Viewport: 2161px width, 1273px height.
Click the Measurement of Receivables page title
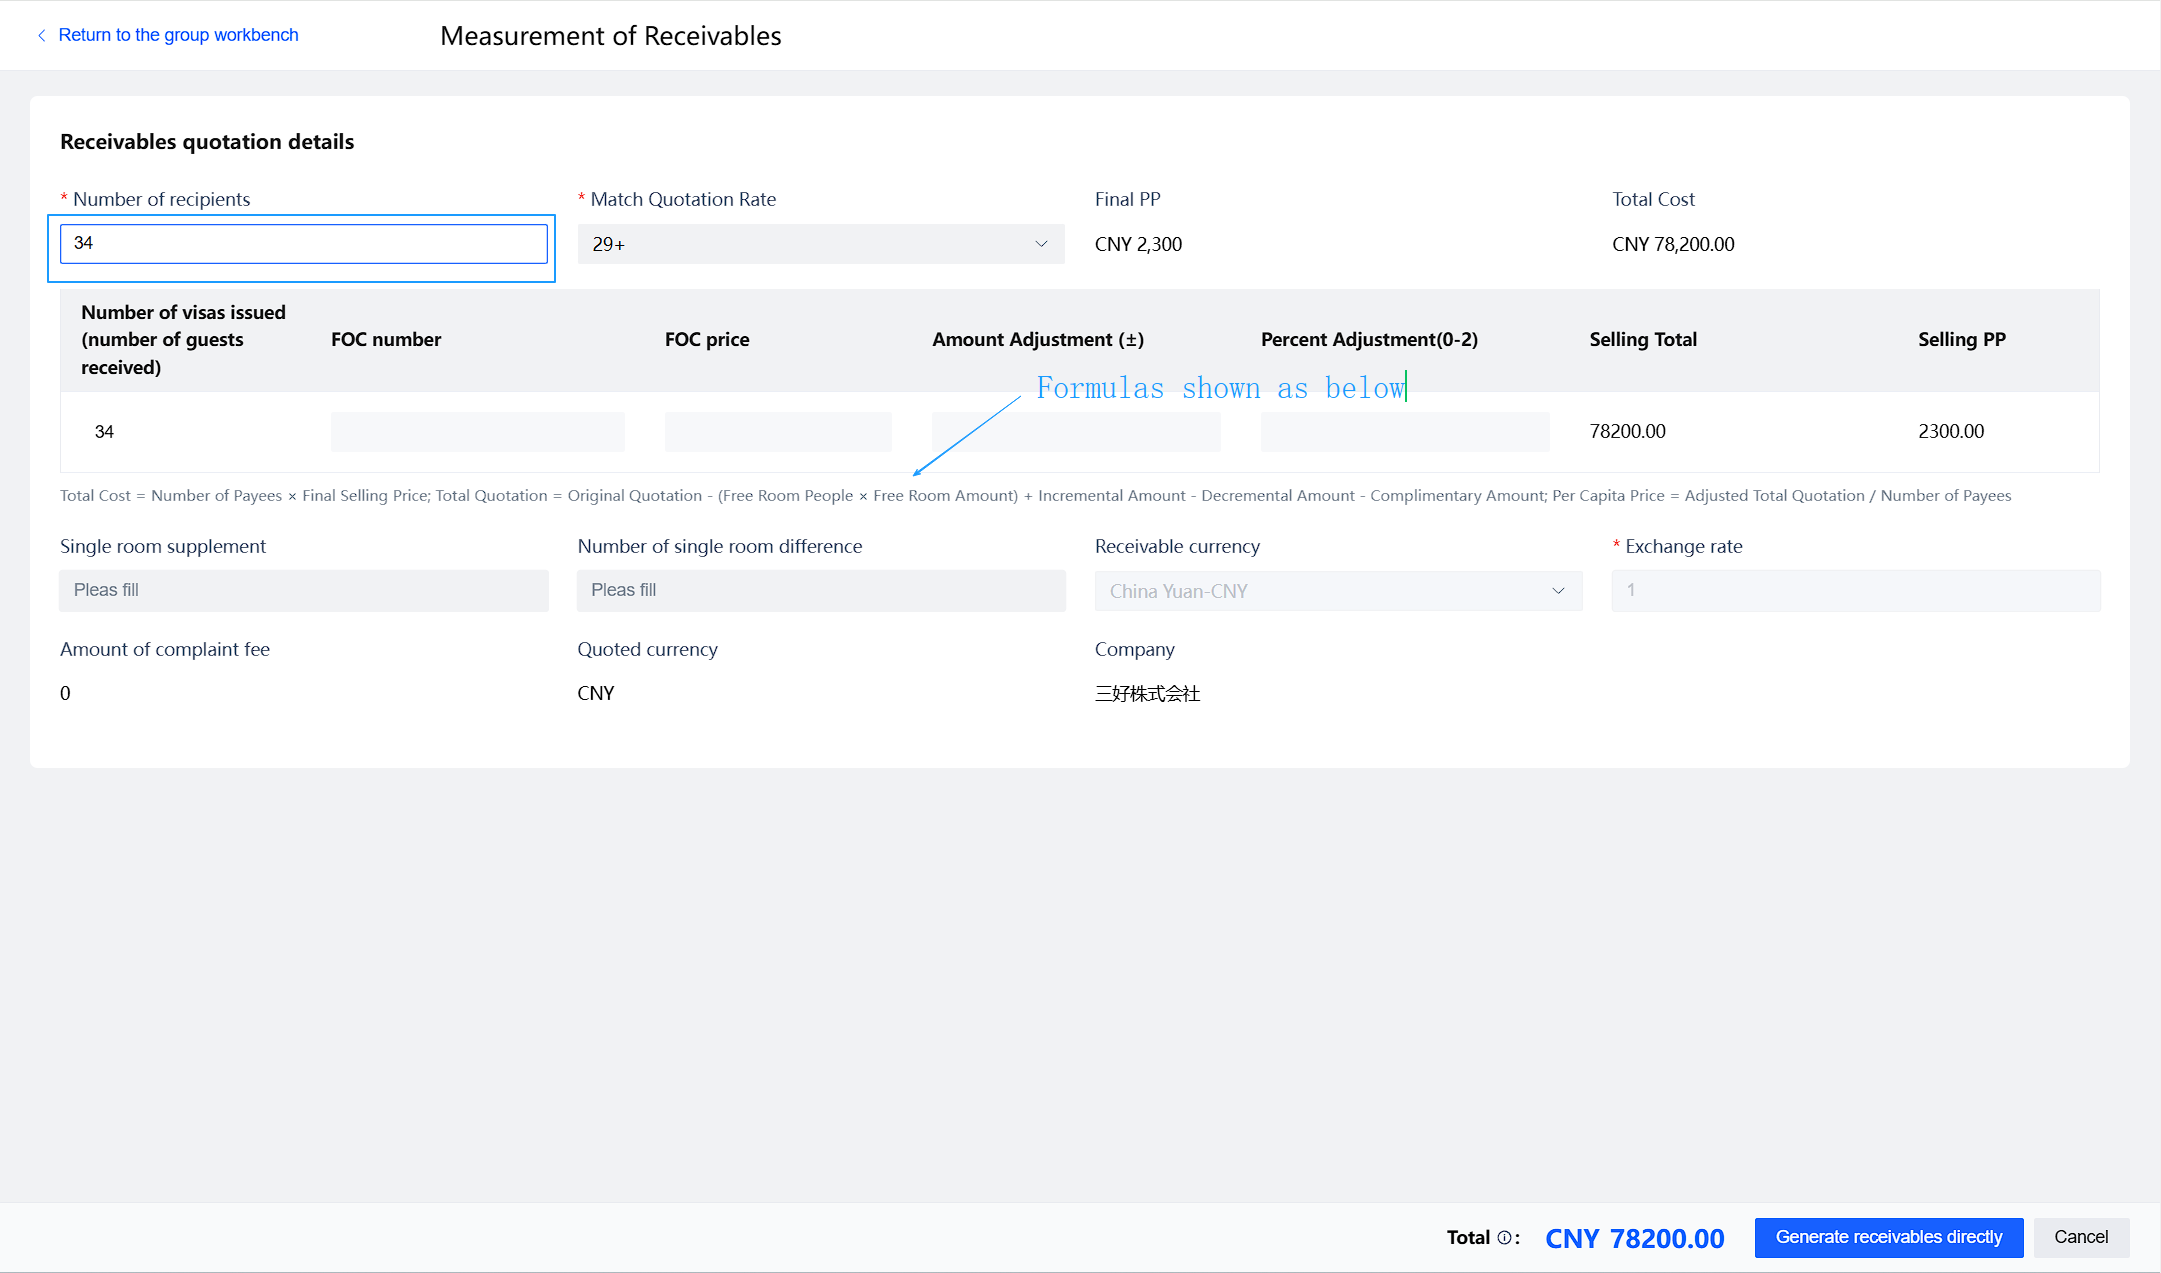pyautogui.click(x=611, y=36)
